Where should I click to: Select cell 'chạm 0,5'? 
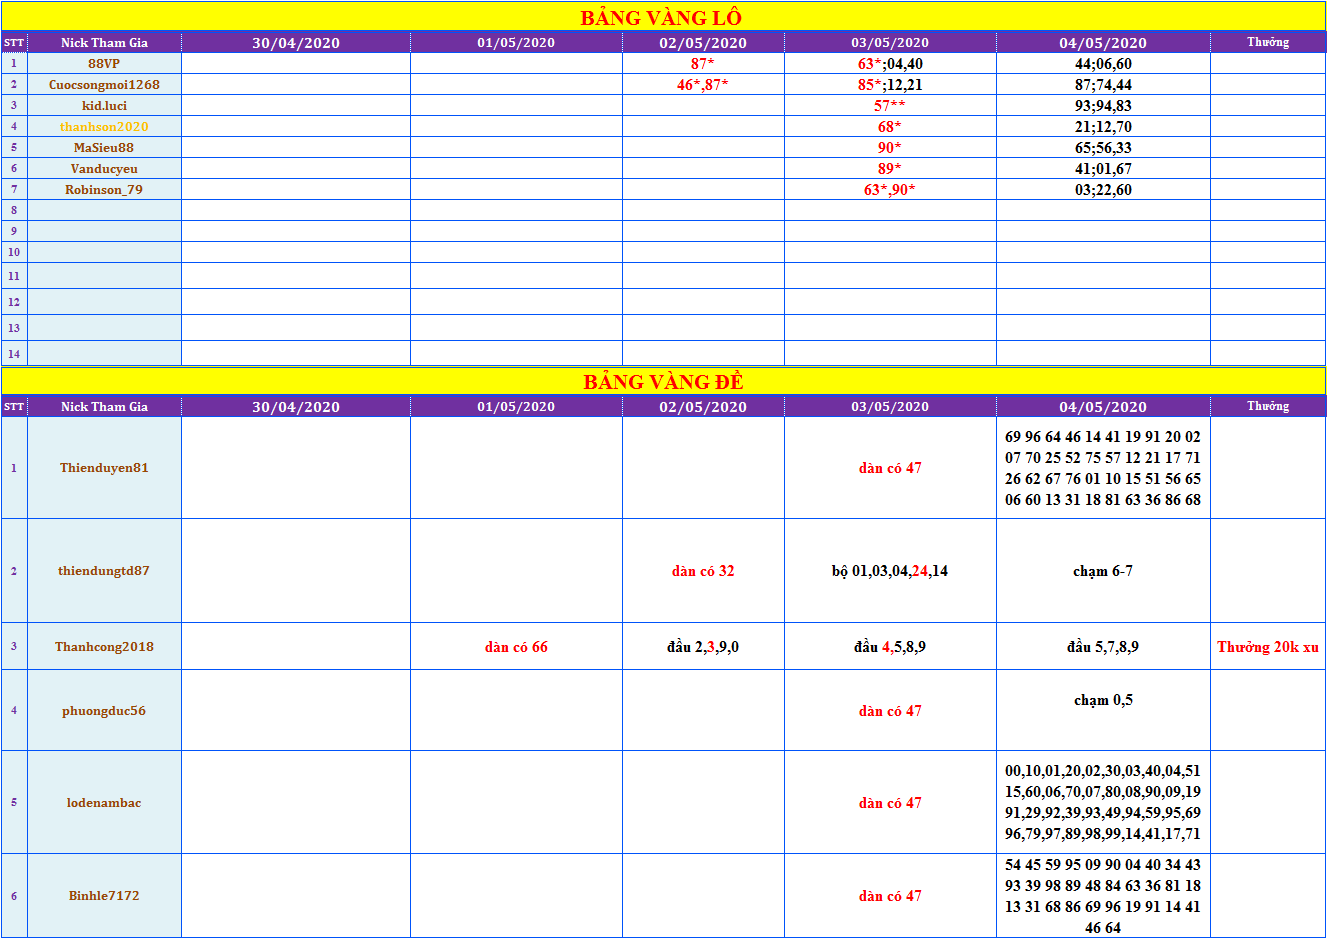pyautogui.click(x=1103, y=710)
